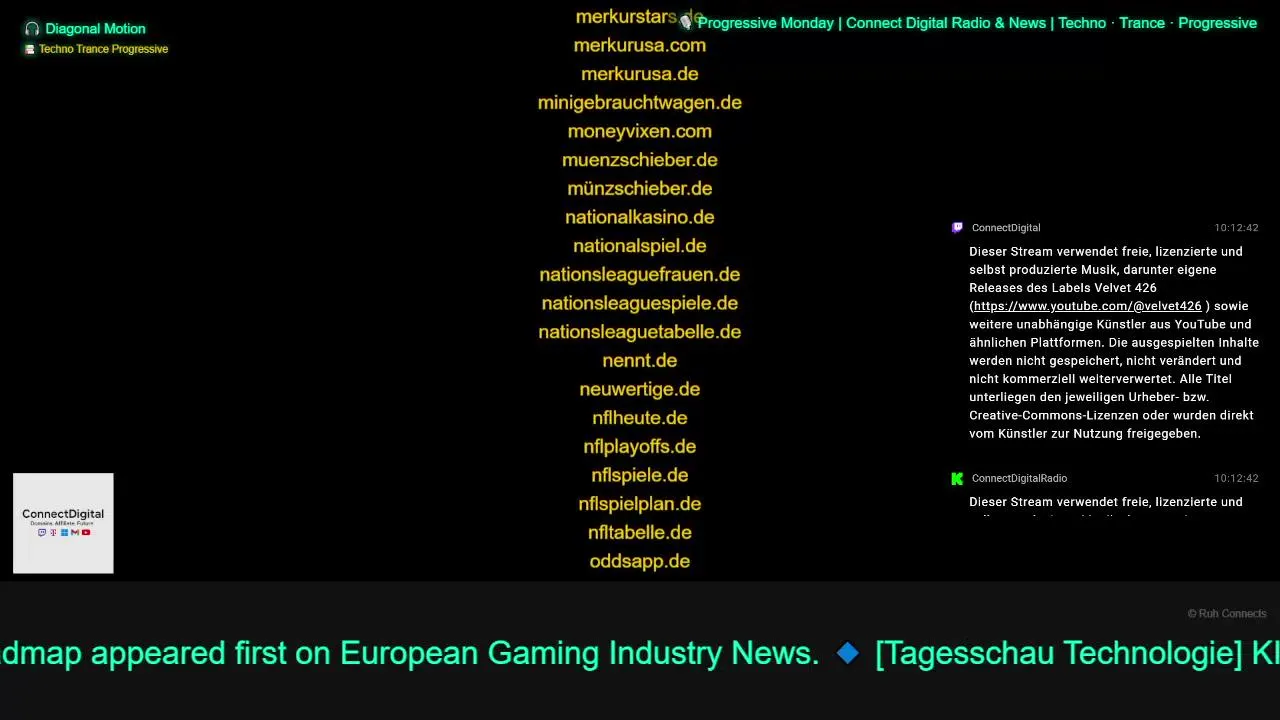Select nationsleaguespiele.de in the domain list
The width and height of the screenshot is (1280, 720).
tap(640, 303)
